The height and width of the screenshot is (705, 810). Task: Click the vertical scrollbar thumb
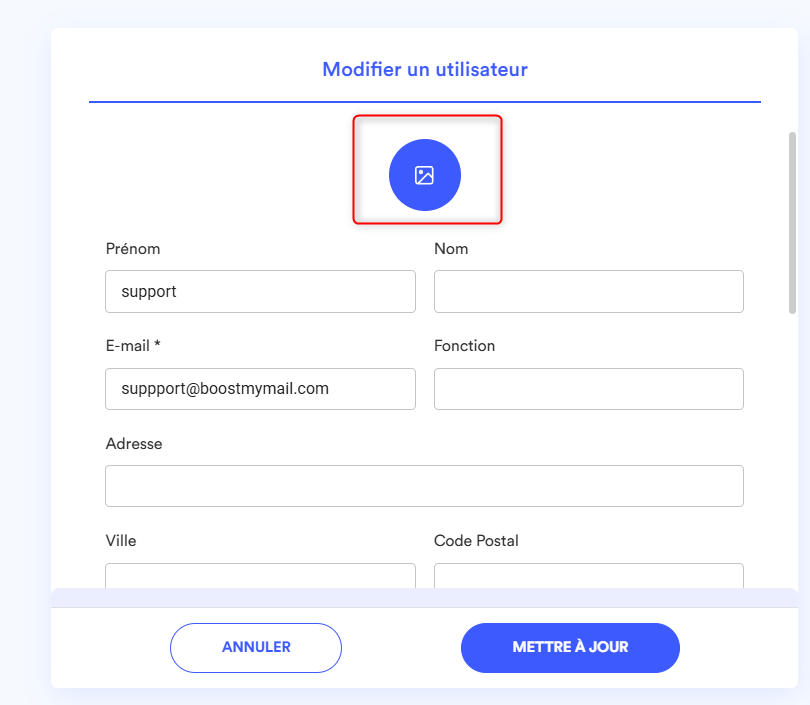792,223
